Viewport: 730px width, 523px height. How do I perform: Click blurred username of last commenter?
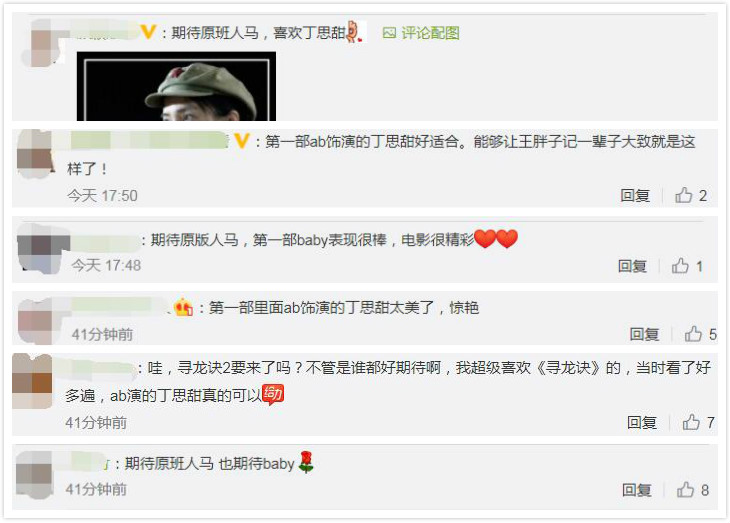(87, 462)
